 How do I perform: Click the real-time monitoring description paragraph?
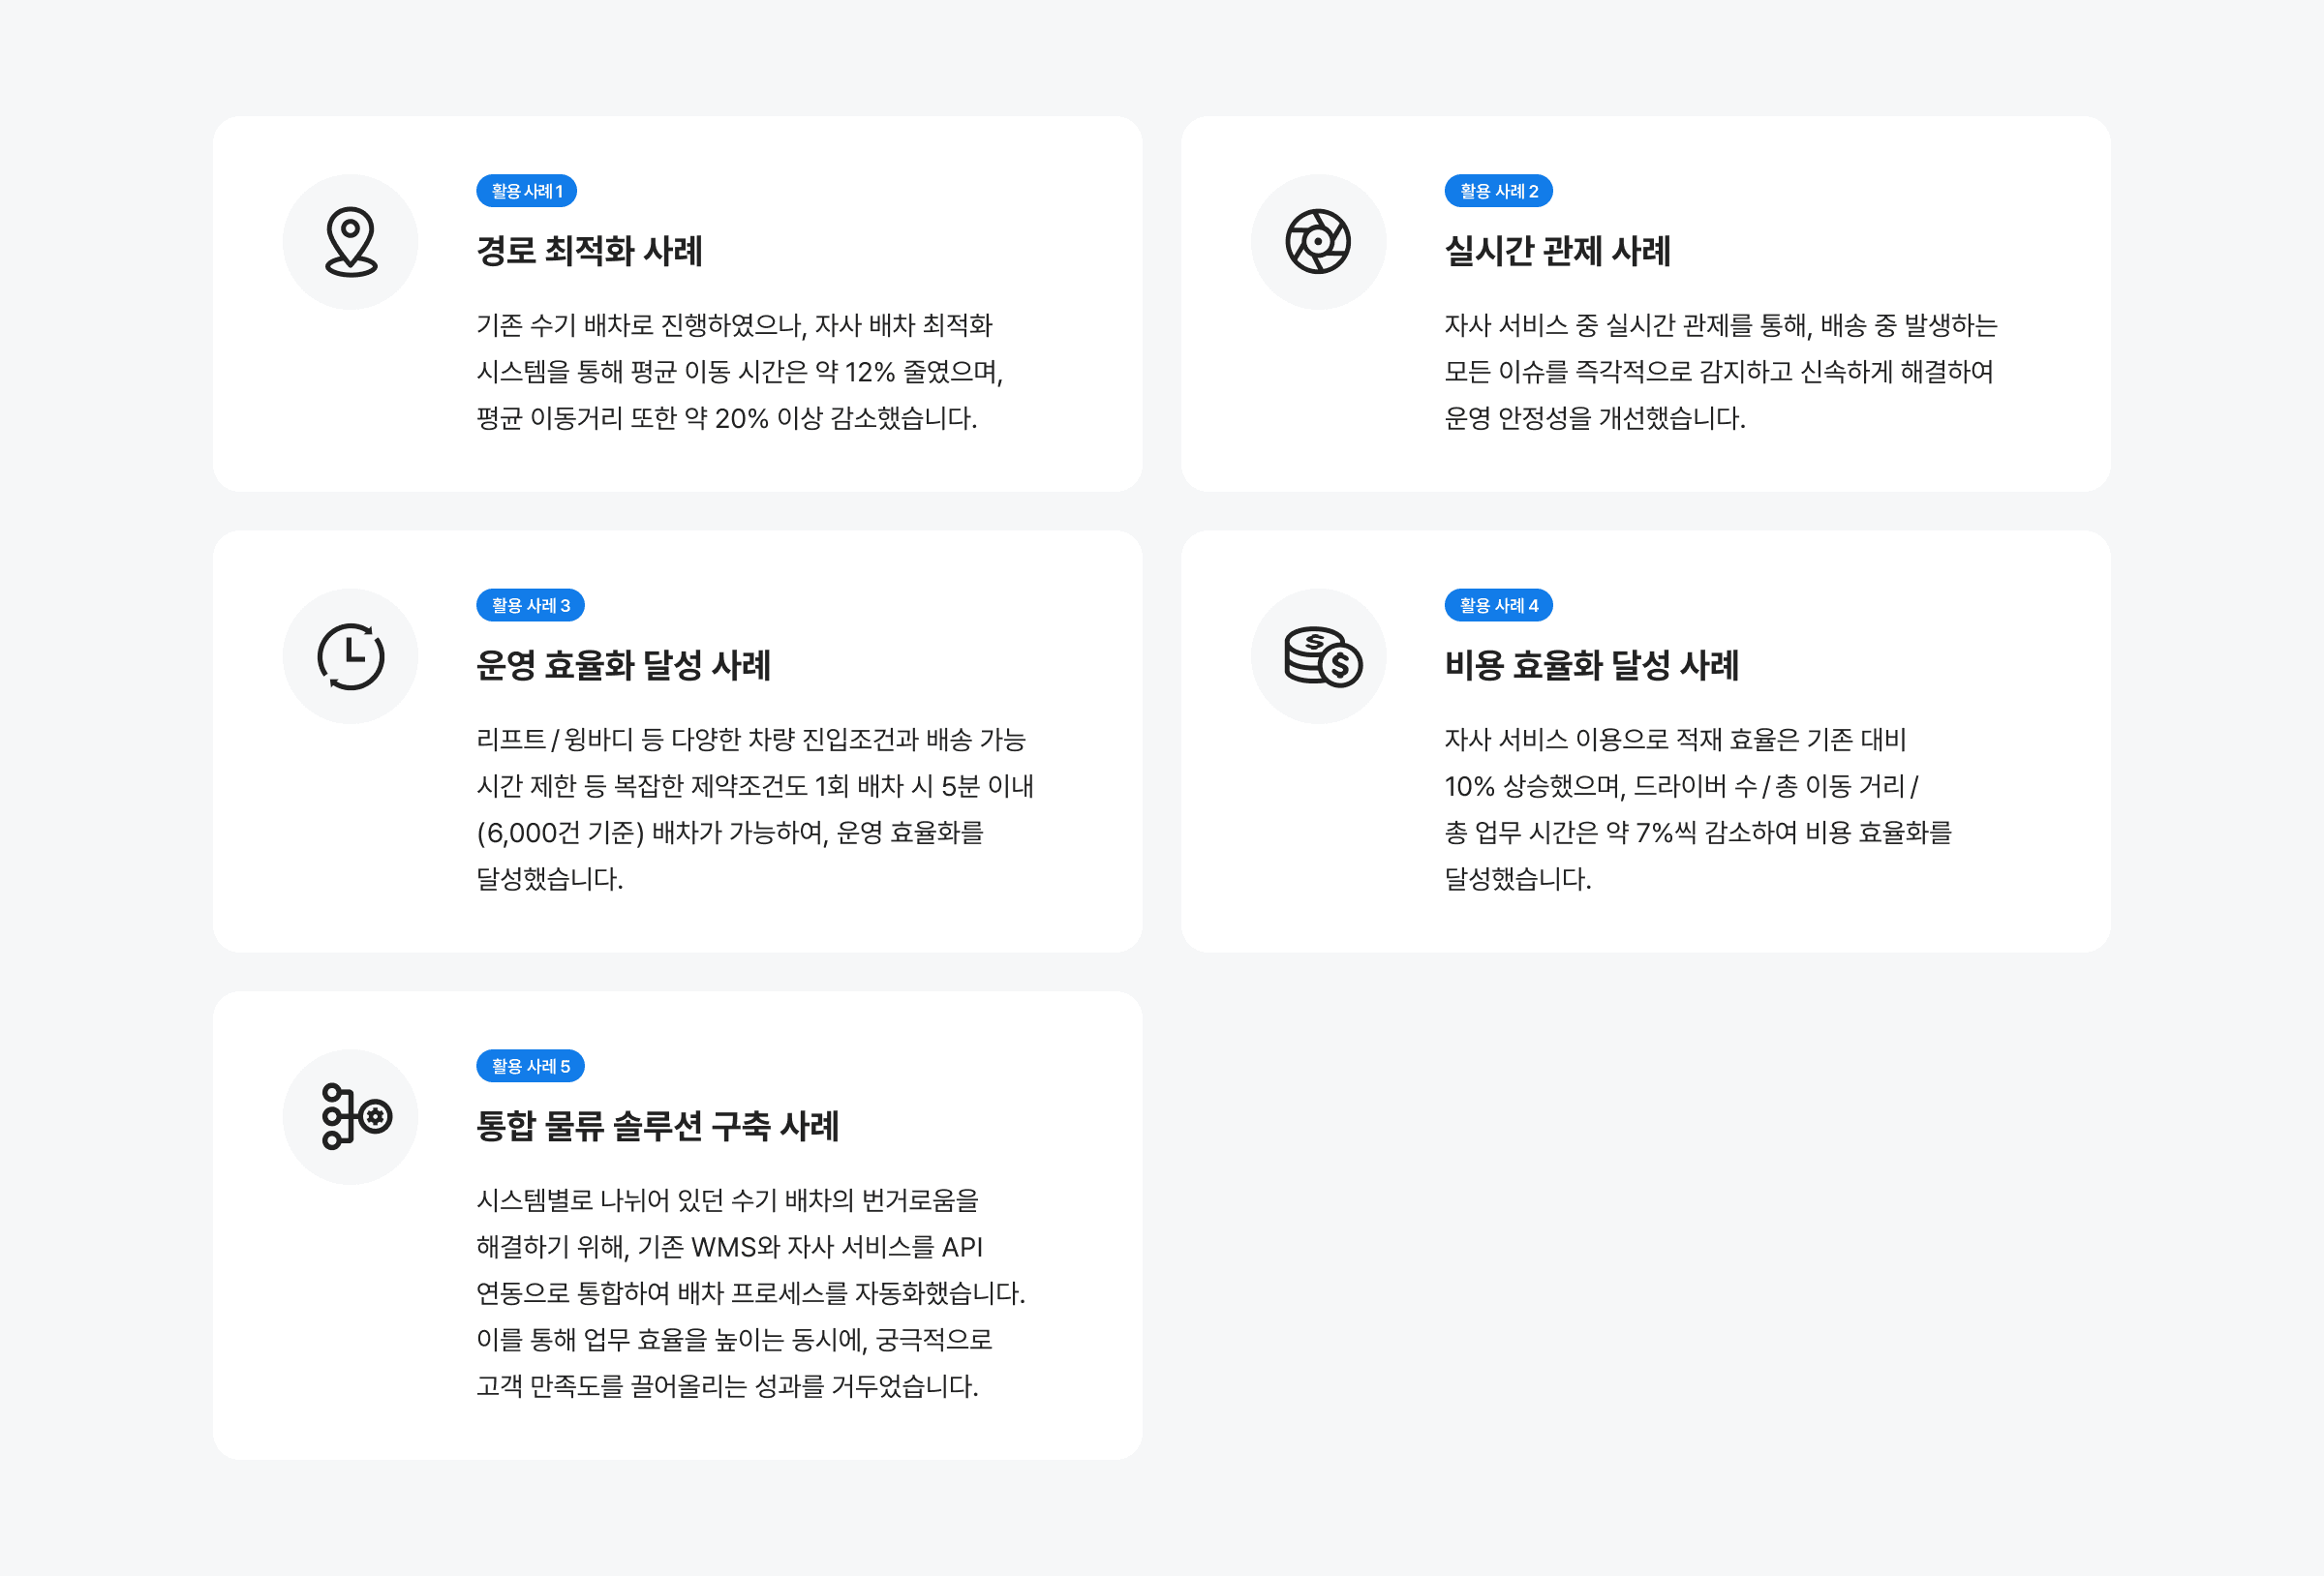pyautogui.click(x=1720, y=371)
